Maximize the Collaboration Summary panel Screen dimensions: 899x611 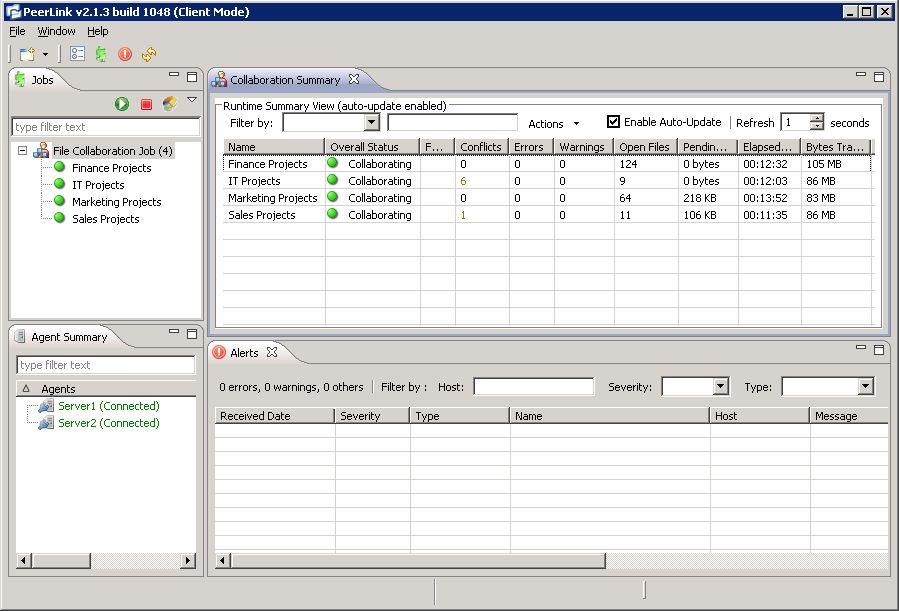click(878, 76)
